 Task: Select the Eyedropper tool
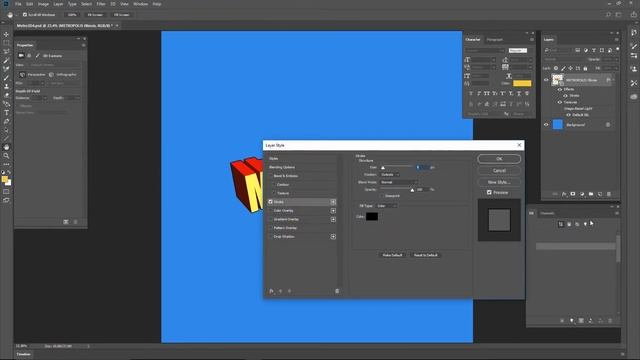pos(6,60)
